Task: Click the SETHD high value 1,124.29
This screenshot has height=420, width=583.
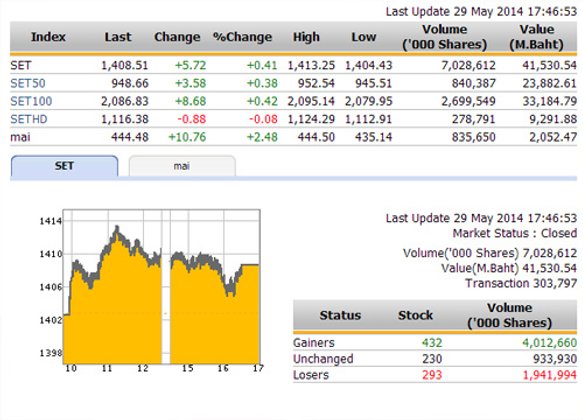Action: point(311,119)
